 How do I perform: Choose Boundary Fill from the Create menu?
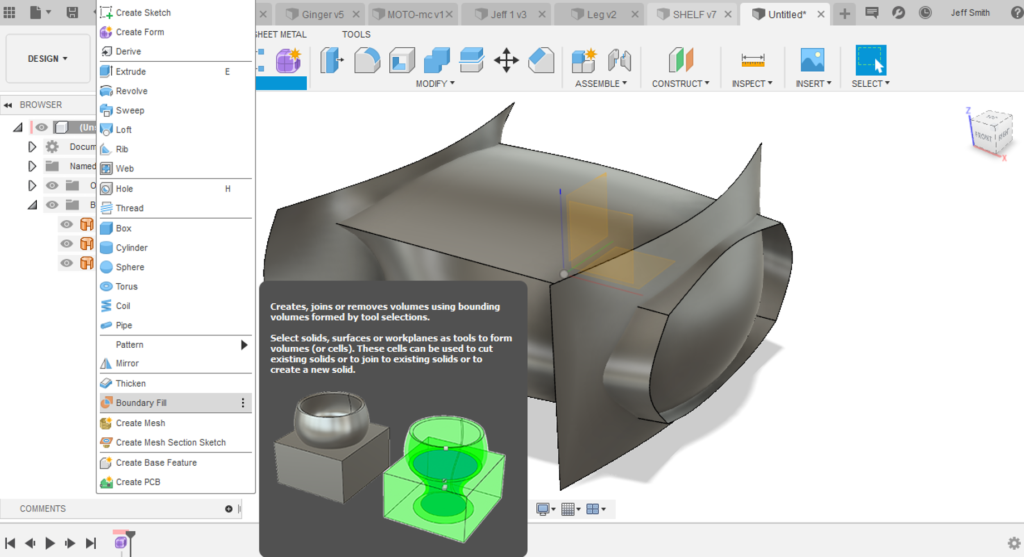[141, 403]
